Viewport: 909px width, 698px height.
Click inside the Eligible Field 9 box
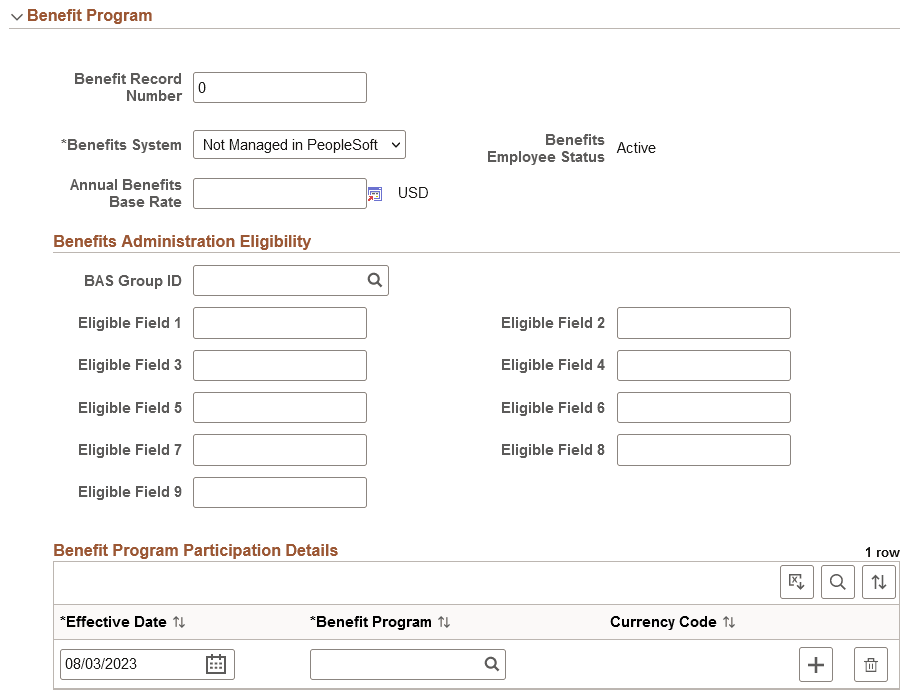coord(279,492)
